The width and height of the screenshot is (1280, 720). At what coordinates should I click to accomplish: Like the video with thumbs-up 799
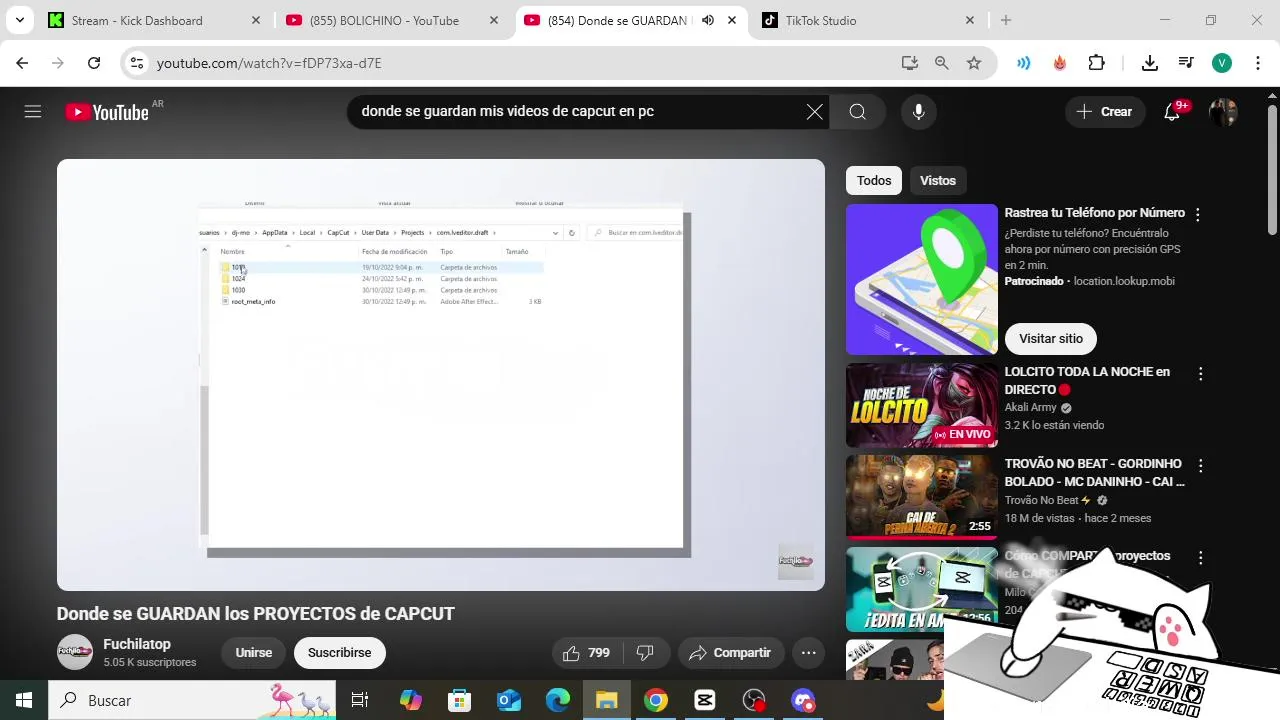(586, 653)
